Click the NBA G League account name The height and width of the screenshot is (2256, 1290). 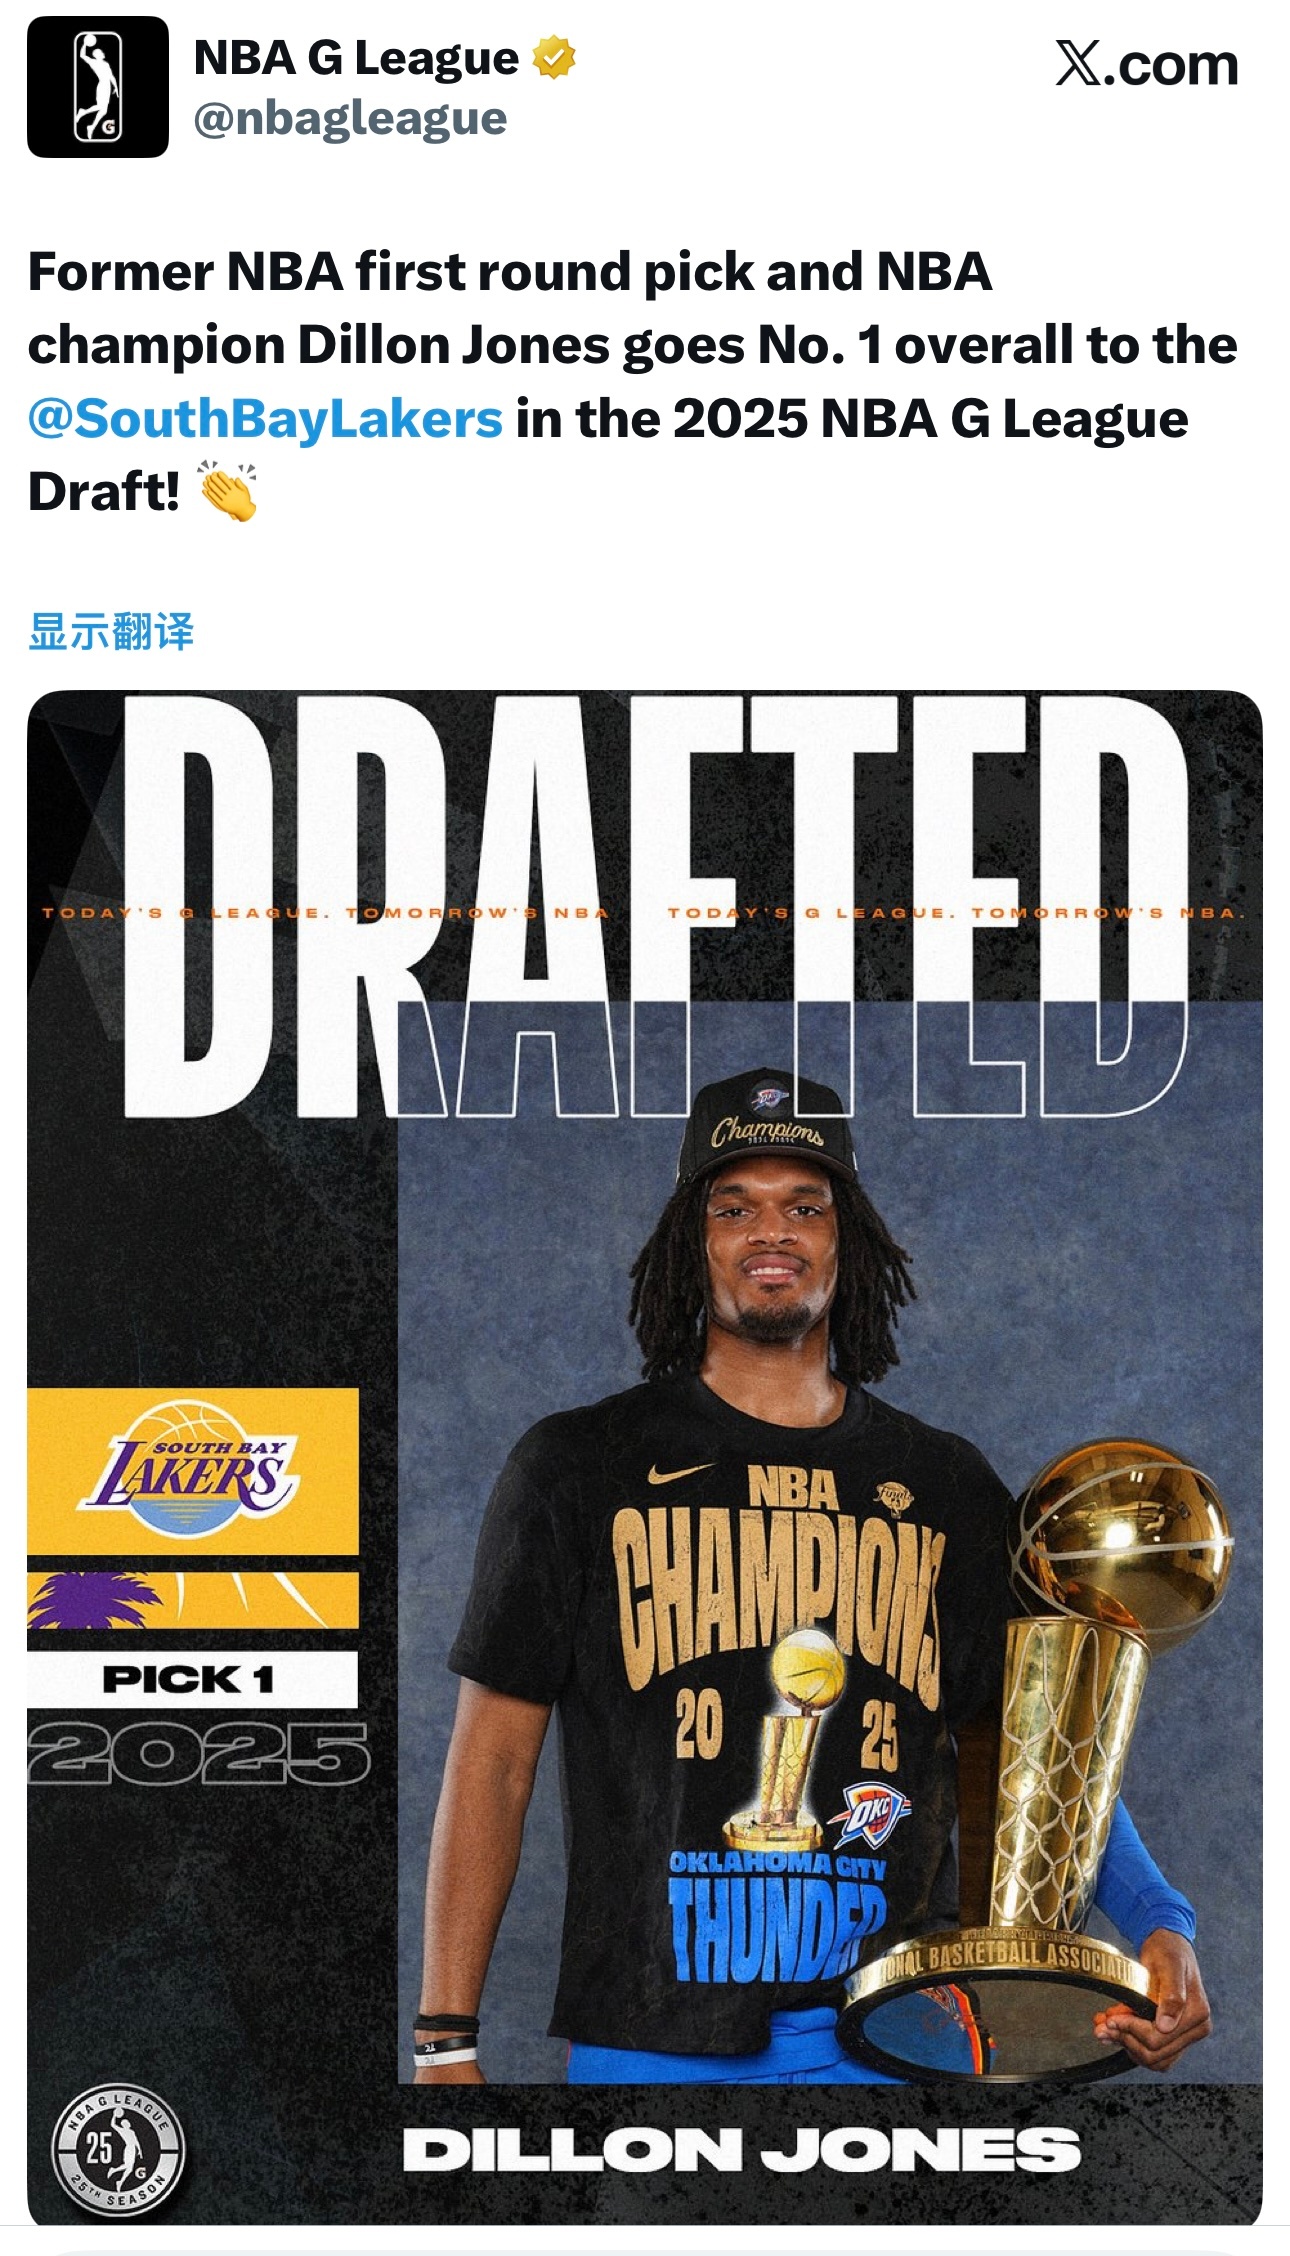point(356,58)
